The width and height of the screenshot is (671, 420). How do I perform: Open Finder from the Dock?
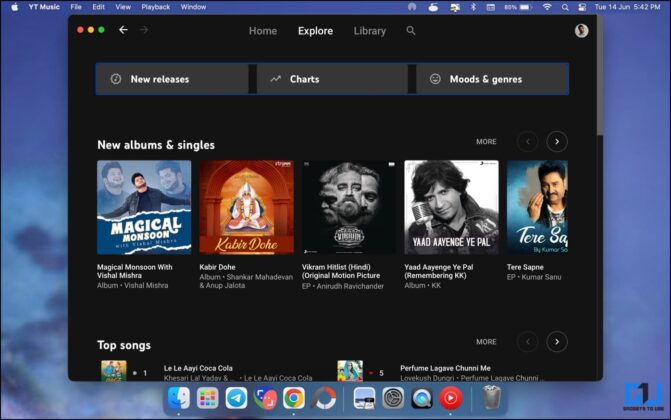coord(178,398)
